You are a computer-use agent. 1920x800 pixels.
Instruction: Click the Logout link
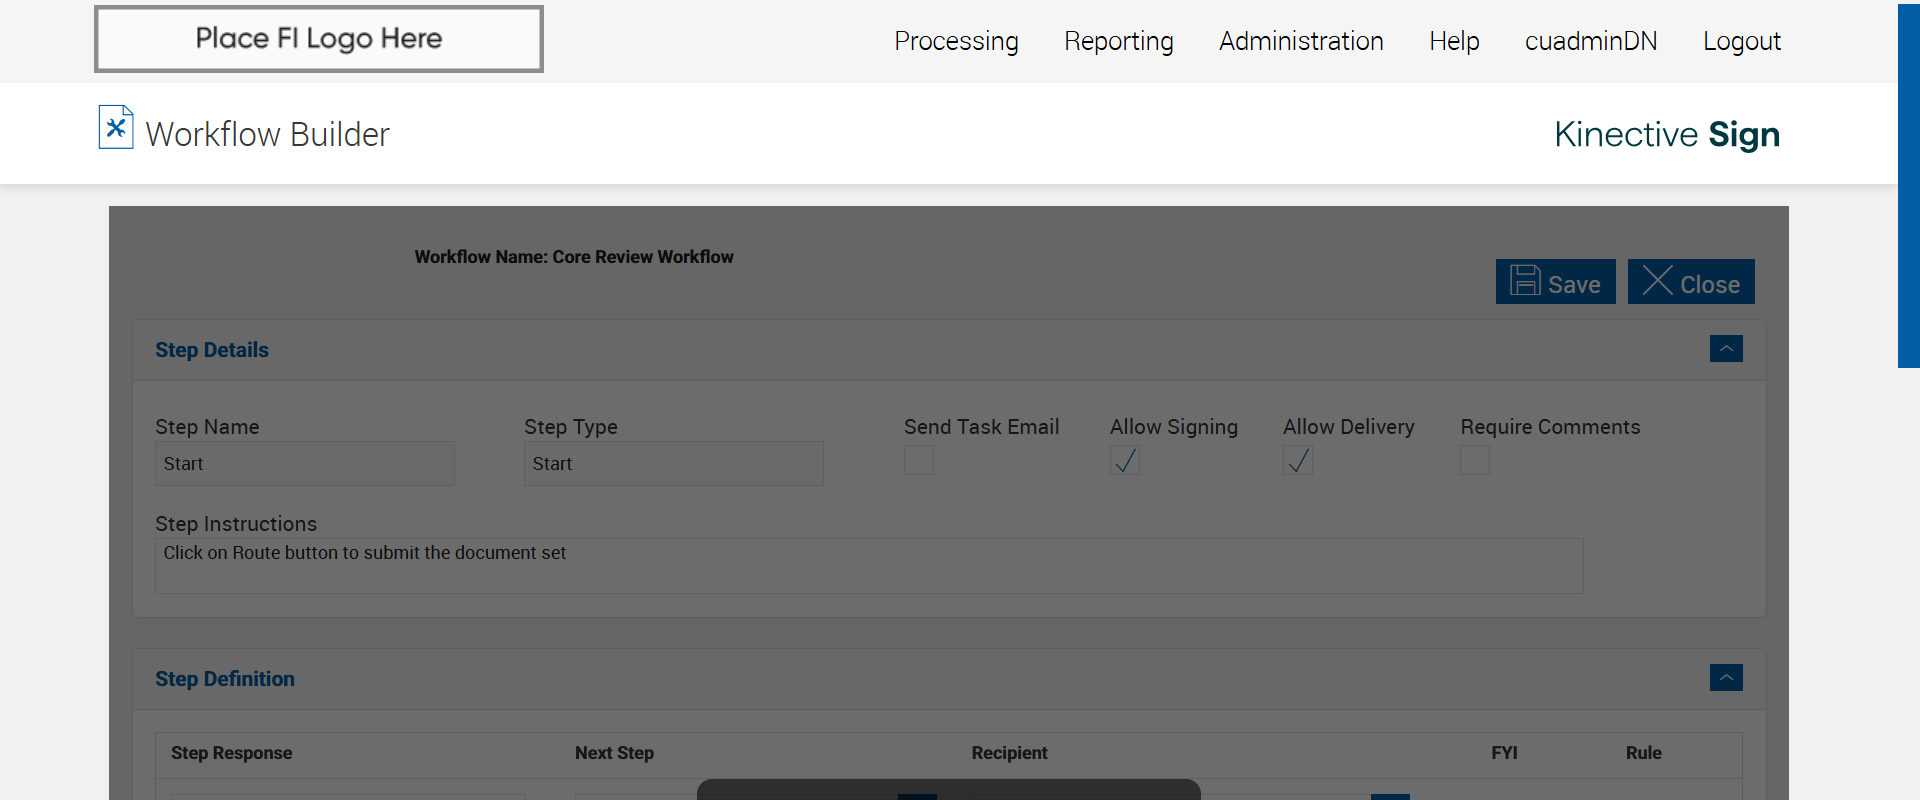1742,41
